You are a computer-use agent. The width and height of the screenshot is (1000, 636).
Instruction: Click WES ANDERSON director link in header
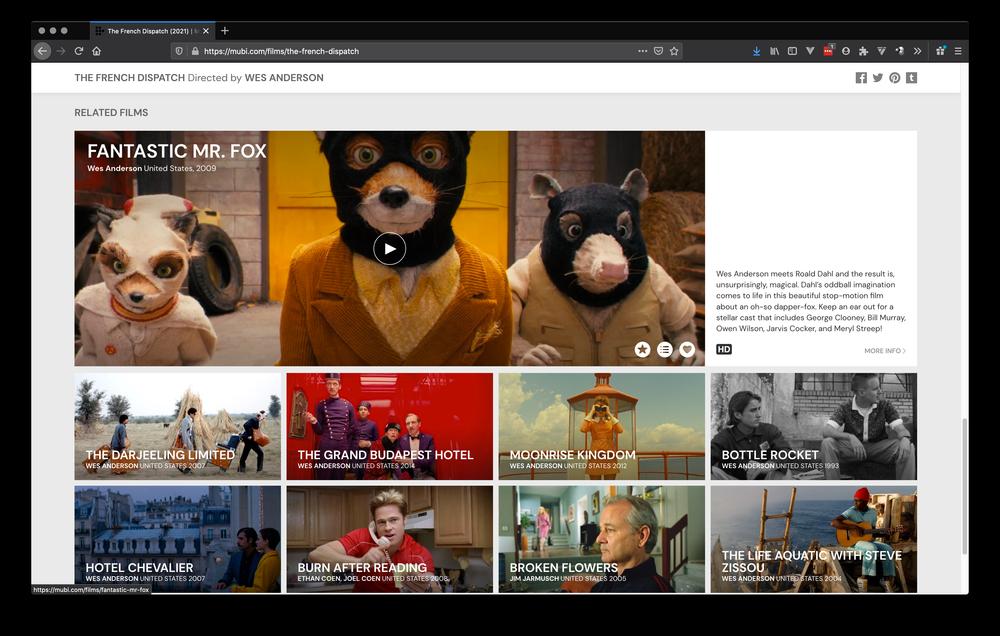click(284, 78)
